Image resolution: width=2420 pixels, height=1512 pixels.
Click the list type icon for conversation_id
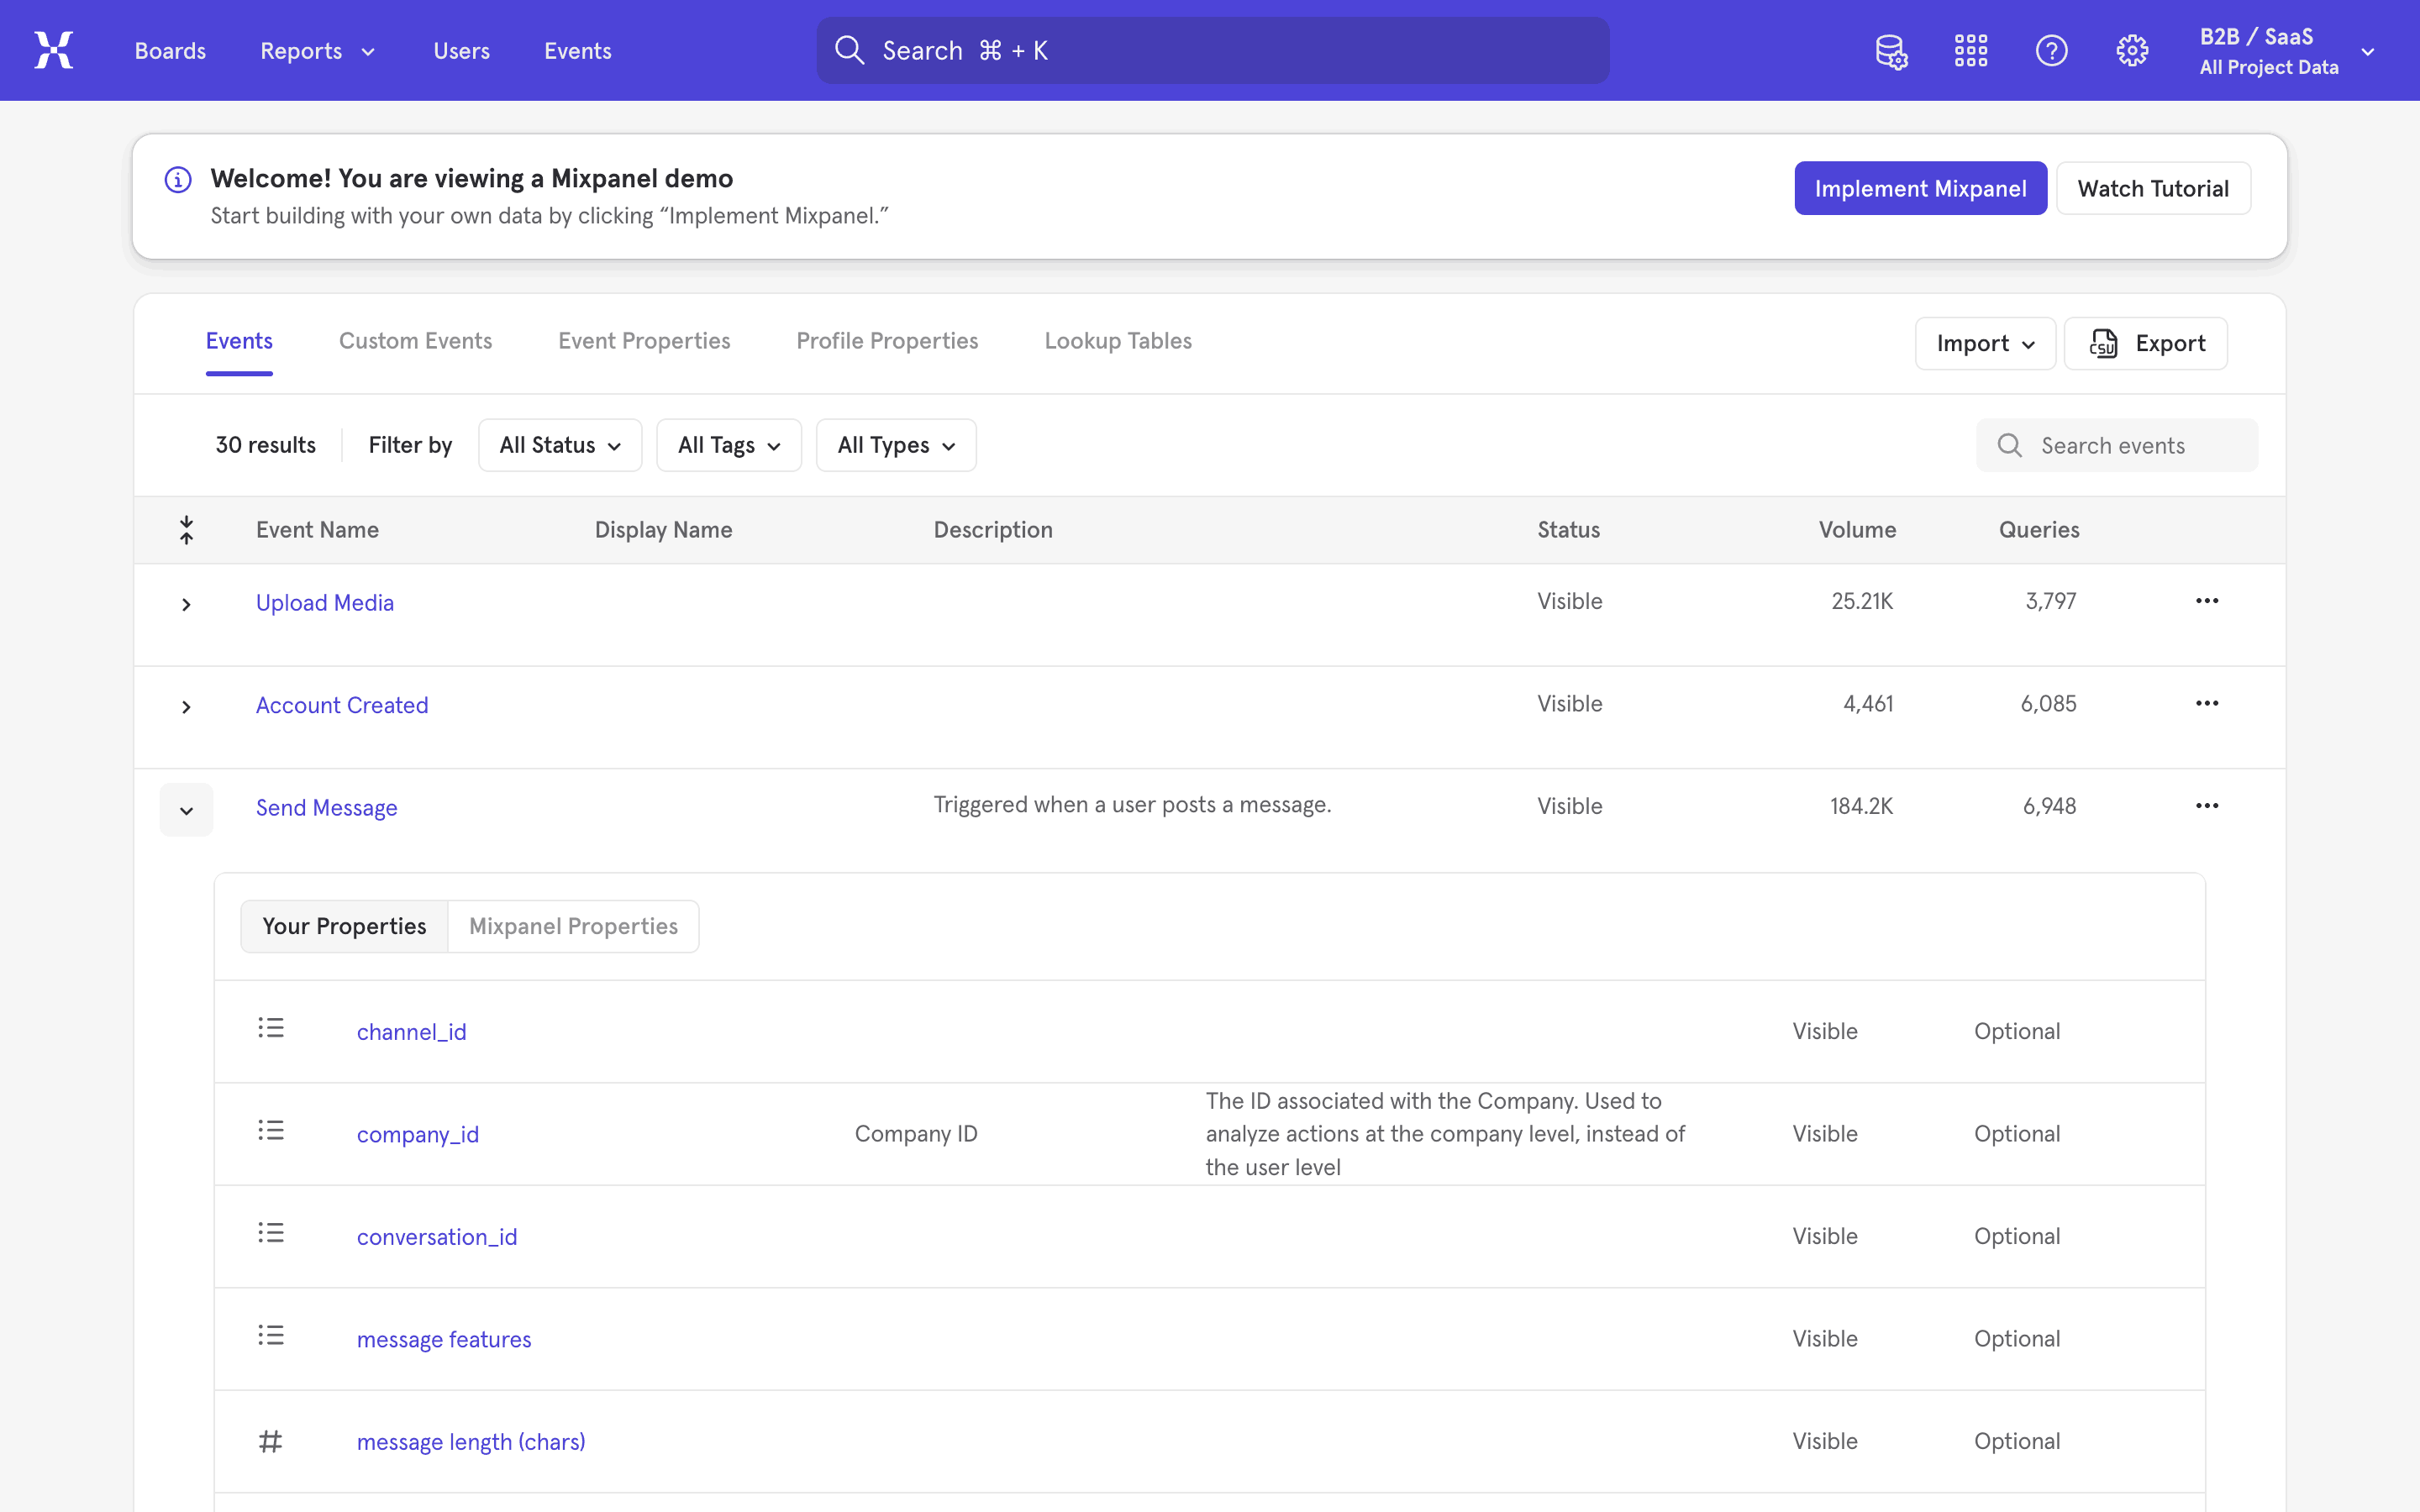pos(271,1233)
